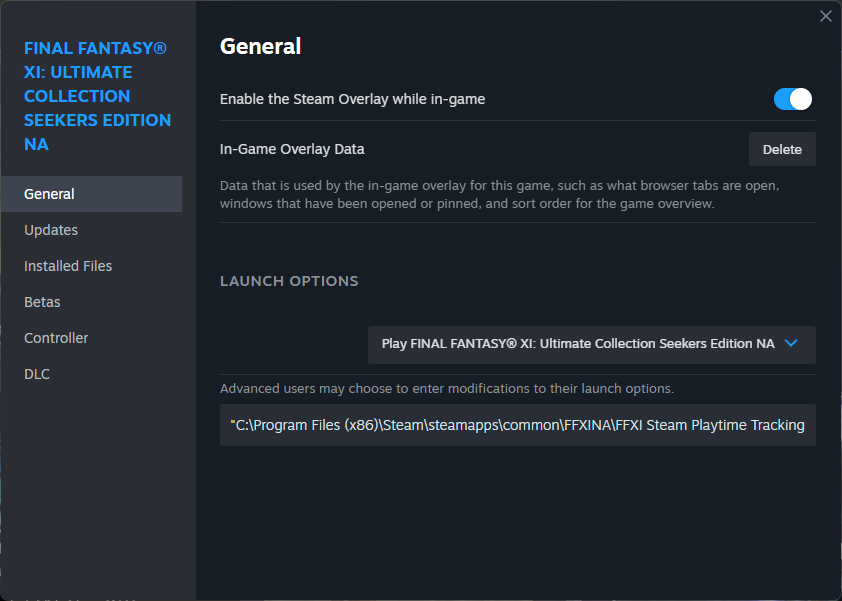842x601 pixels.
Task: Delete the In-Game Overlay Data
Action: point(782,149)
